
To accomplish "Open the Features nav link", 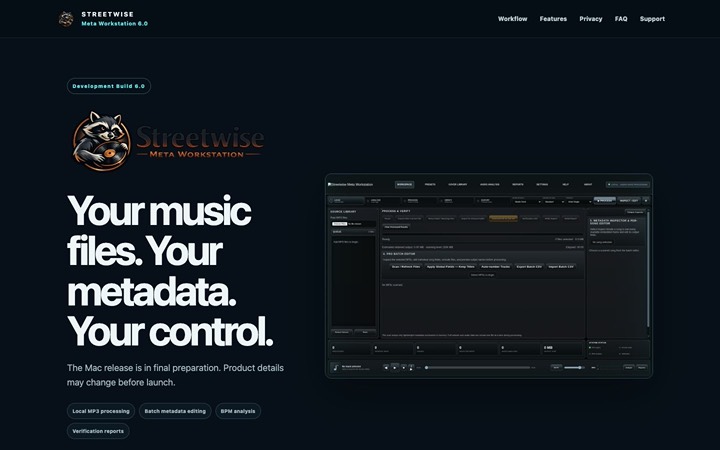I will pyautogui.click(x=553, y=19).
